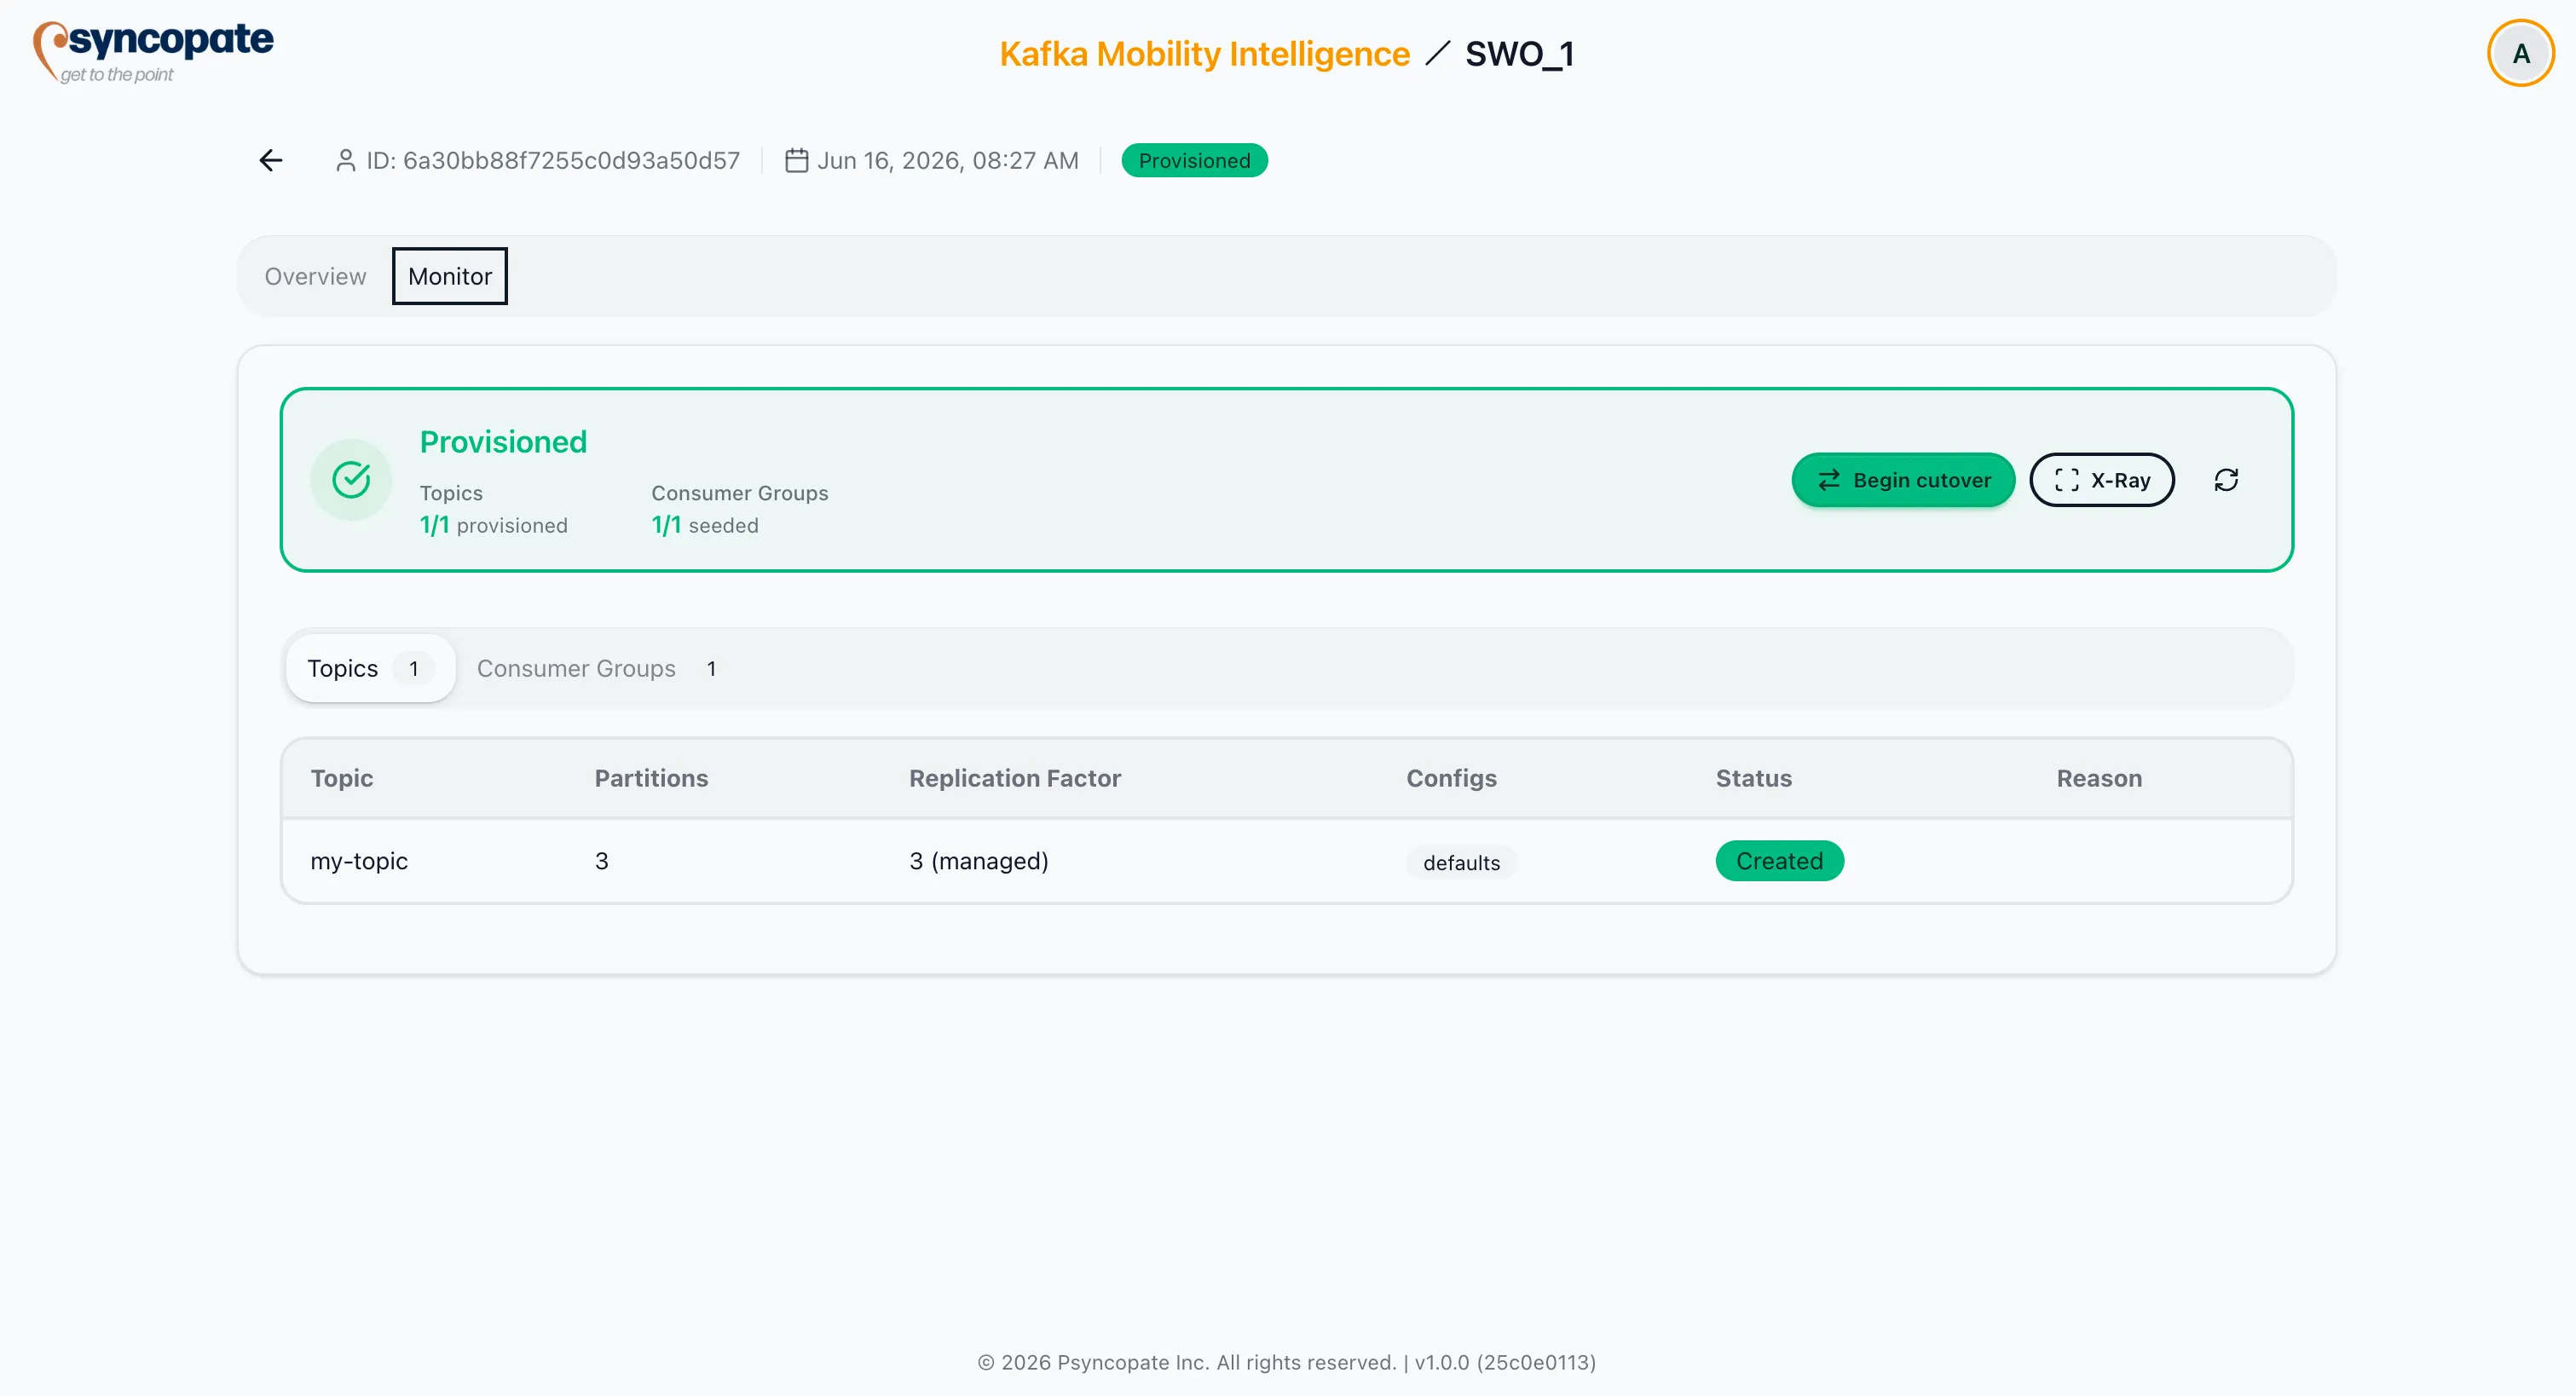
Task: Click the user icon beside the ID
Action: pyautogui.click(x=345, y=160)
